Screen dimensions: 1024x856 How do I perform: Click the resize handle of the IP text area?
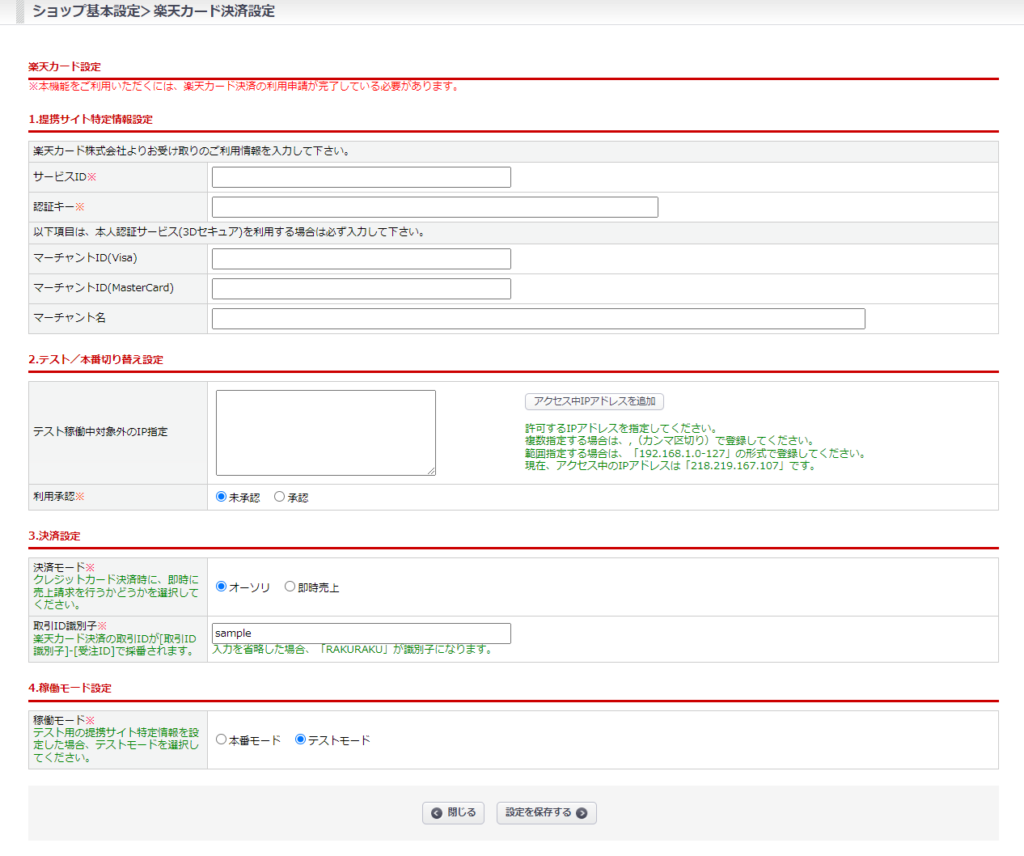pyautogui.click(x=431, y=470)
